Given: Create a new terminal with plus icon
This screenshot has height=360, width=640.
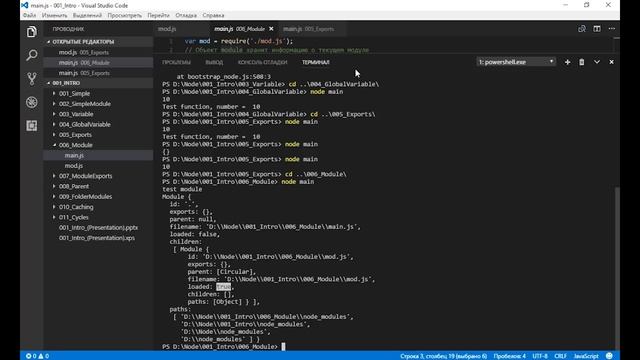Looking at the screenshot, I should click(567, 62).
